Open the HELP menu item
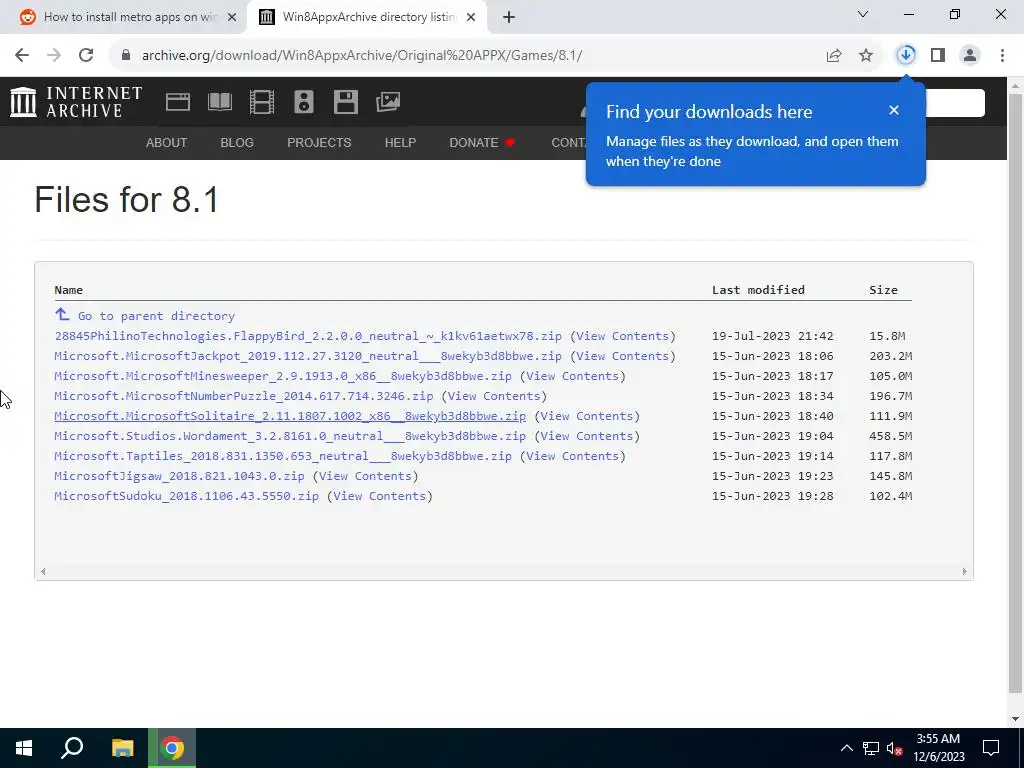1024x768 pixels. (400, 142)
